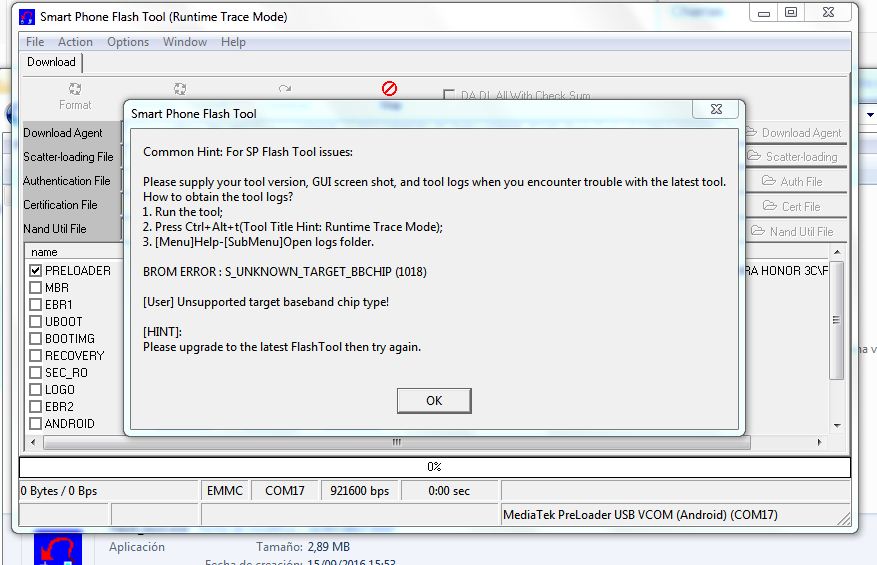Viewport: 877px width, 565px height.
Task: Uncheck the PRELOADER checkbox
Action: tap(35, 271)
